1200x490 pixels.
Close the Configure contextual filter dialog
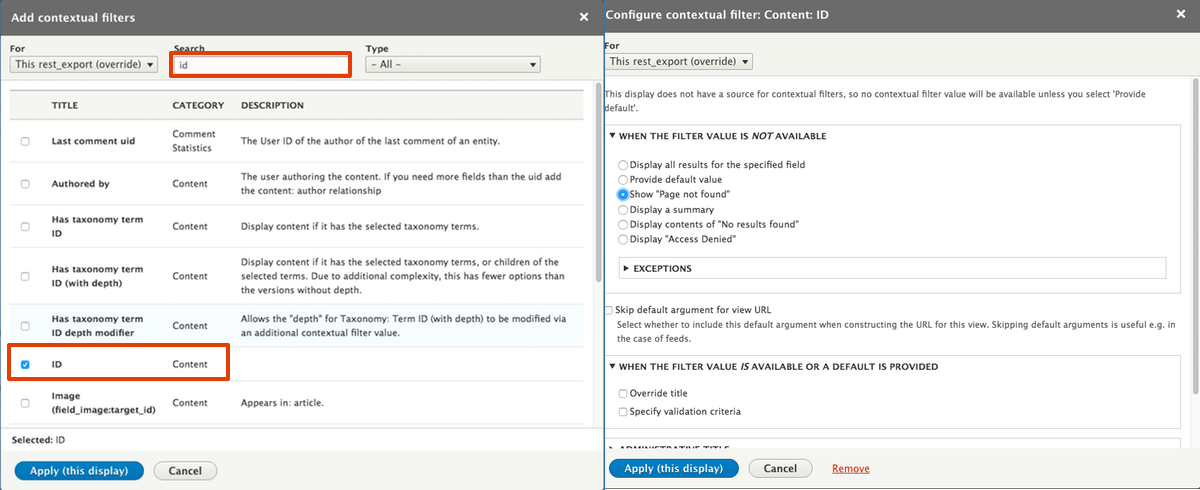pyautogui.click(x=1180, y=14)
